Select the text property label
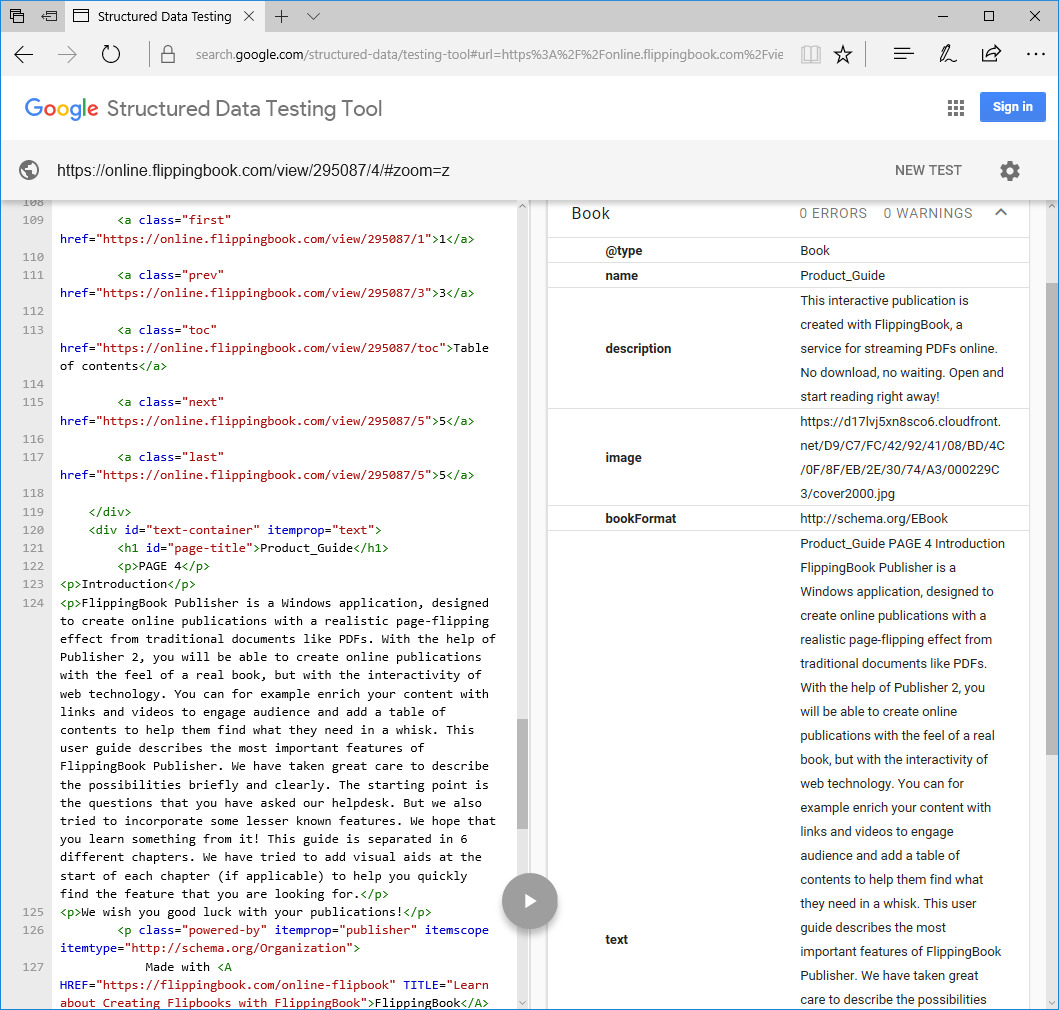This screenshot has height=1010, width=1059. pyautogui.click(x=617, y=939)
